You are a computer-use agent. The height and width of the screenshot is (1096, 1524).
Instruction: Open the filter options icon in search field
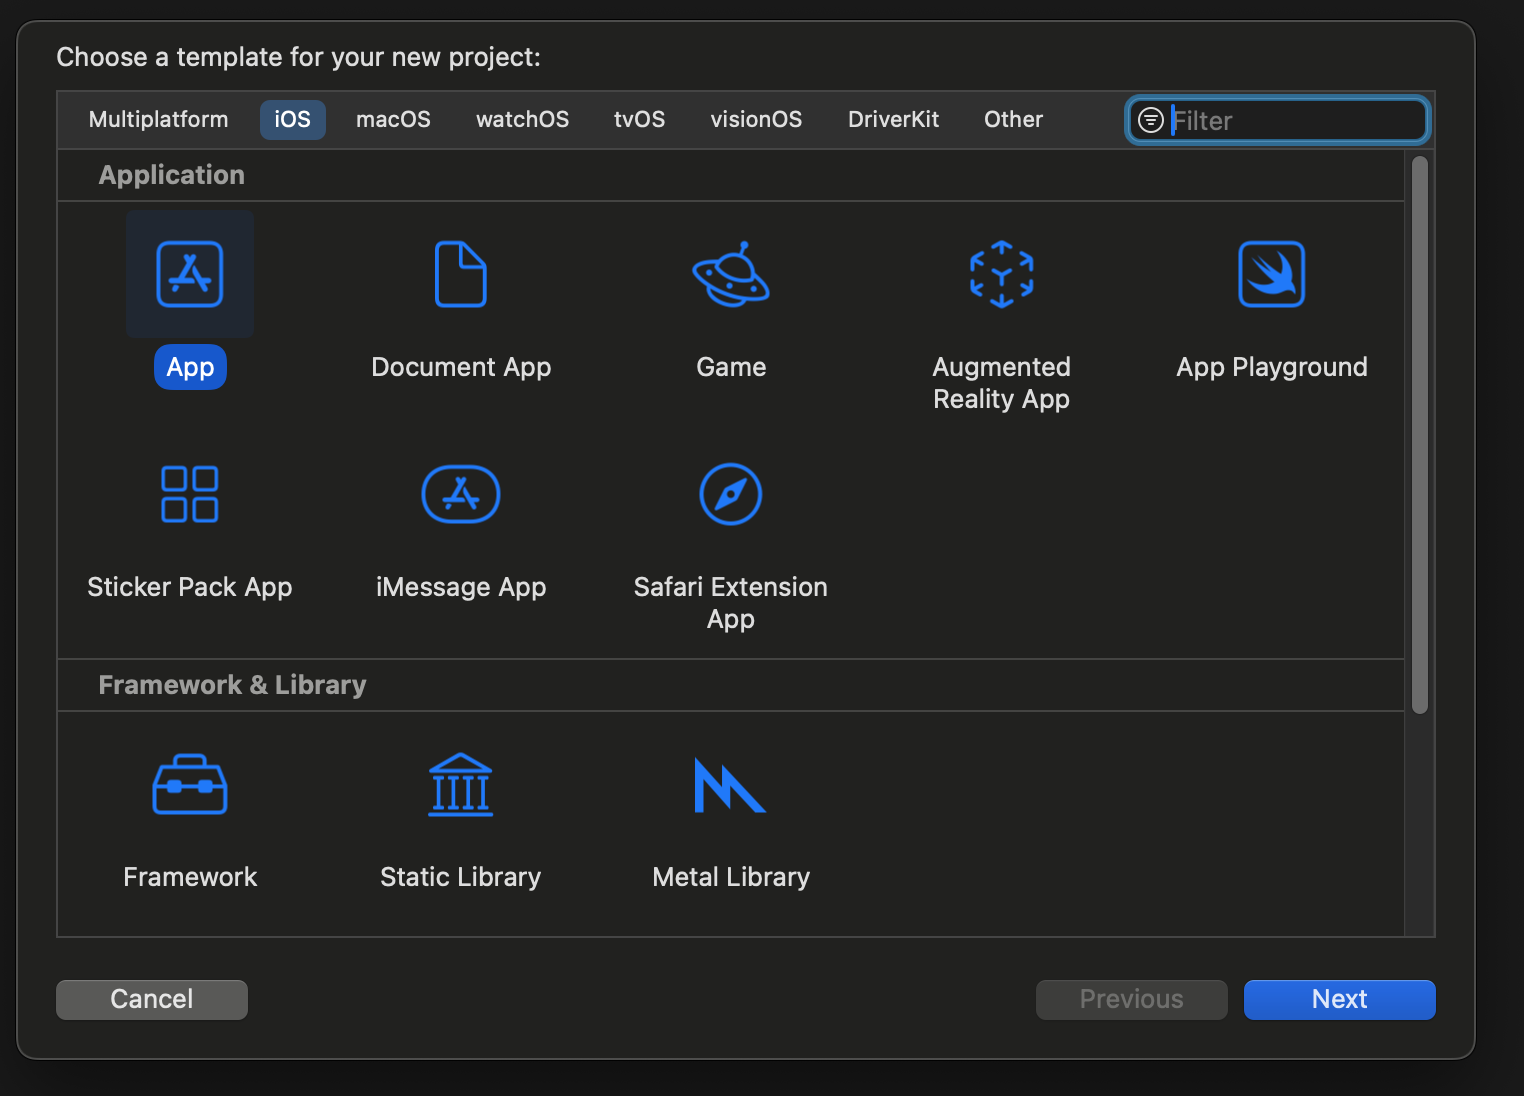point(1151,120)
